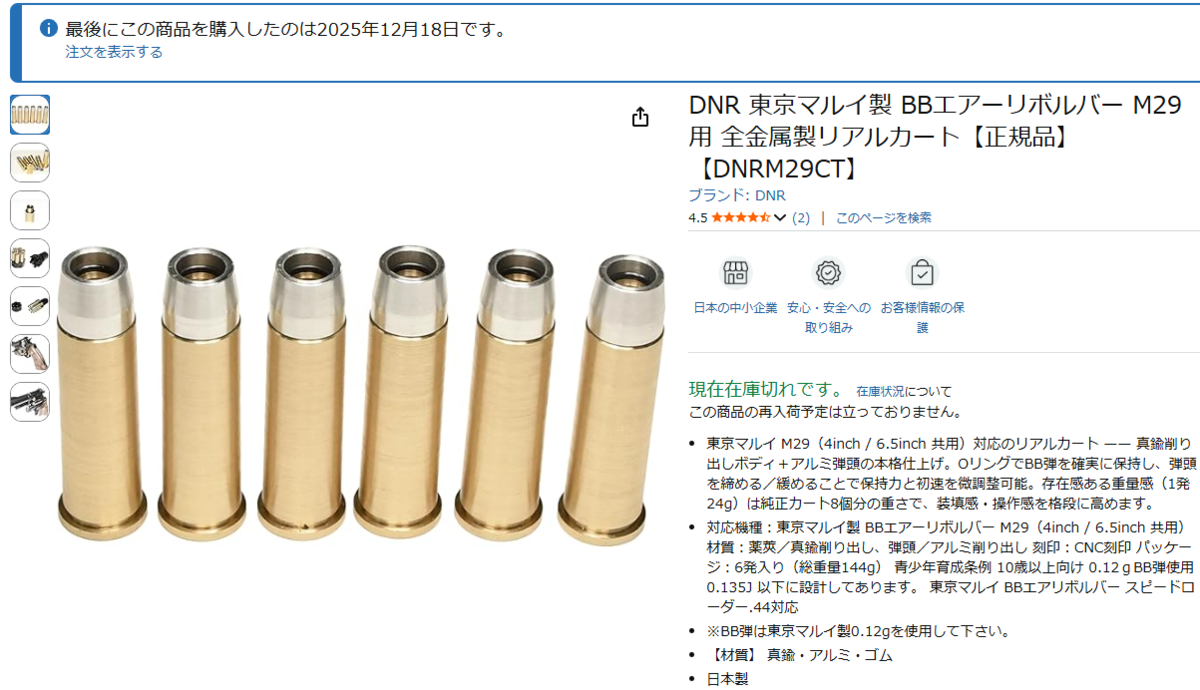Image resolution: width=1200 pixels, height=690 pixels.
Task: Select fifth thumbnail of disassembled cartridge
Action: click(30, 306)
